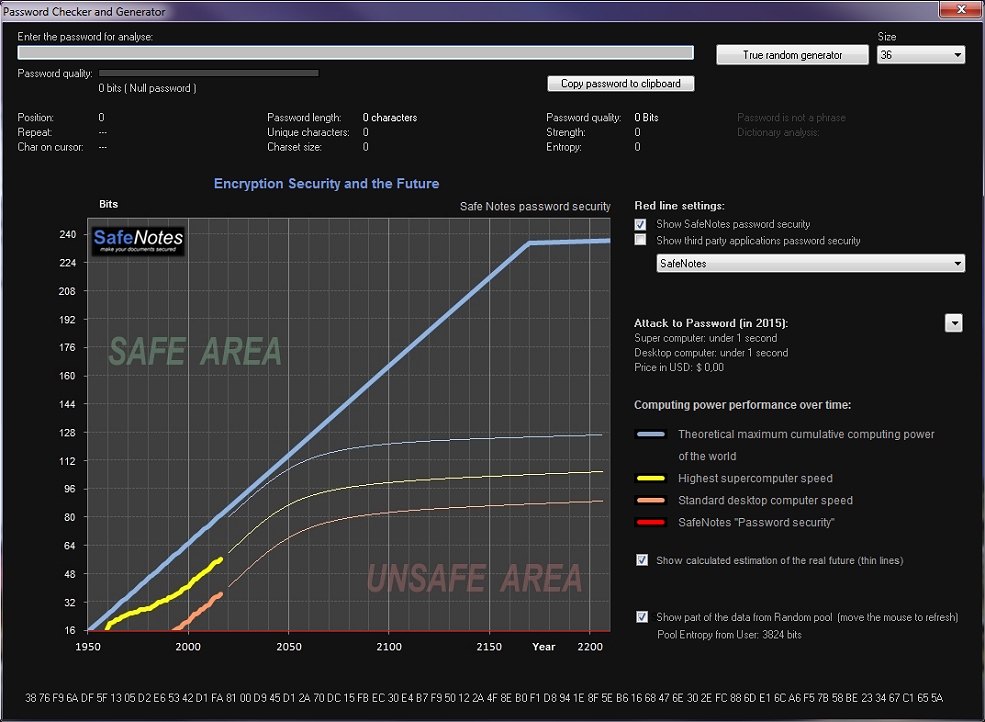Focus the password analysis input field
Viewport: 985px width, 722px height.
coord(356,53)
